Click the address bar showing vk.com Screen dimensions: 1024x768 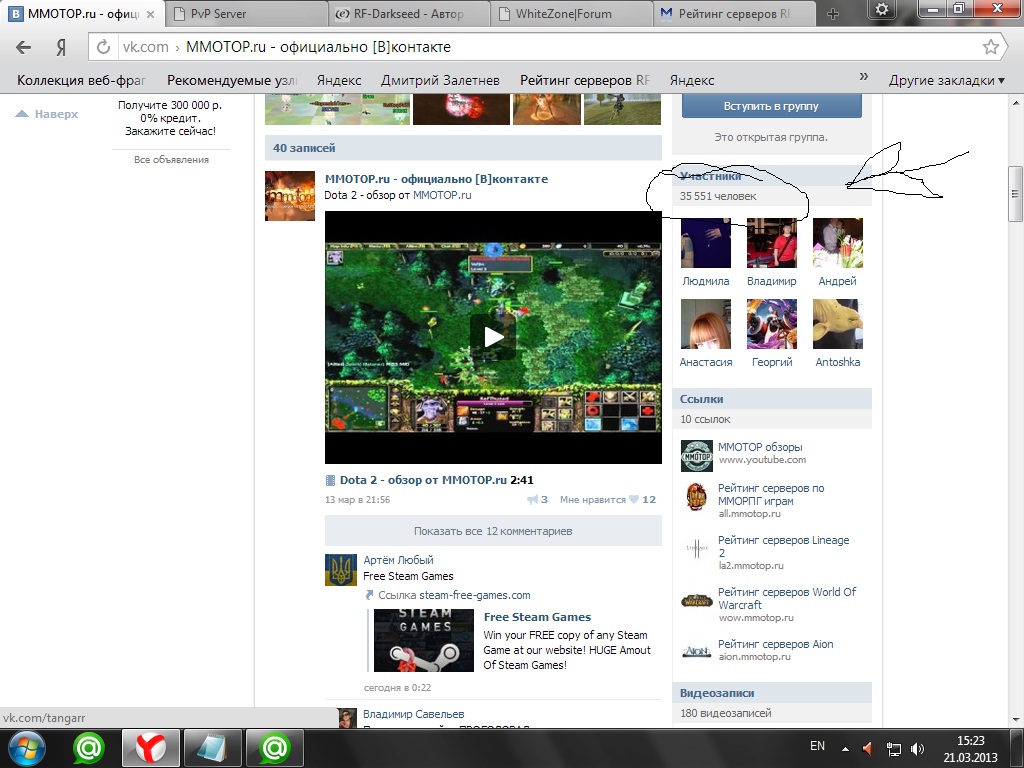[x=549, y=47]
